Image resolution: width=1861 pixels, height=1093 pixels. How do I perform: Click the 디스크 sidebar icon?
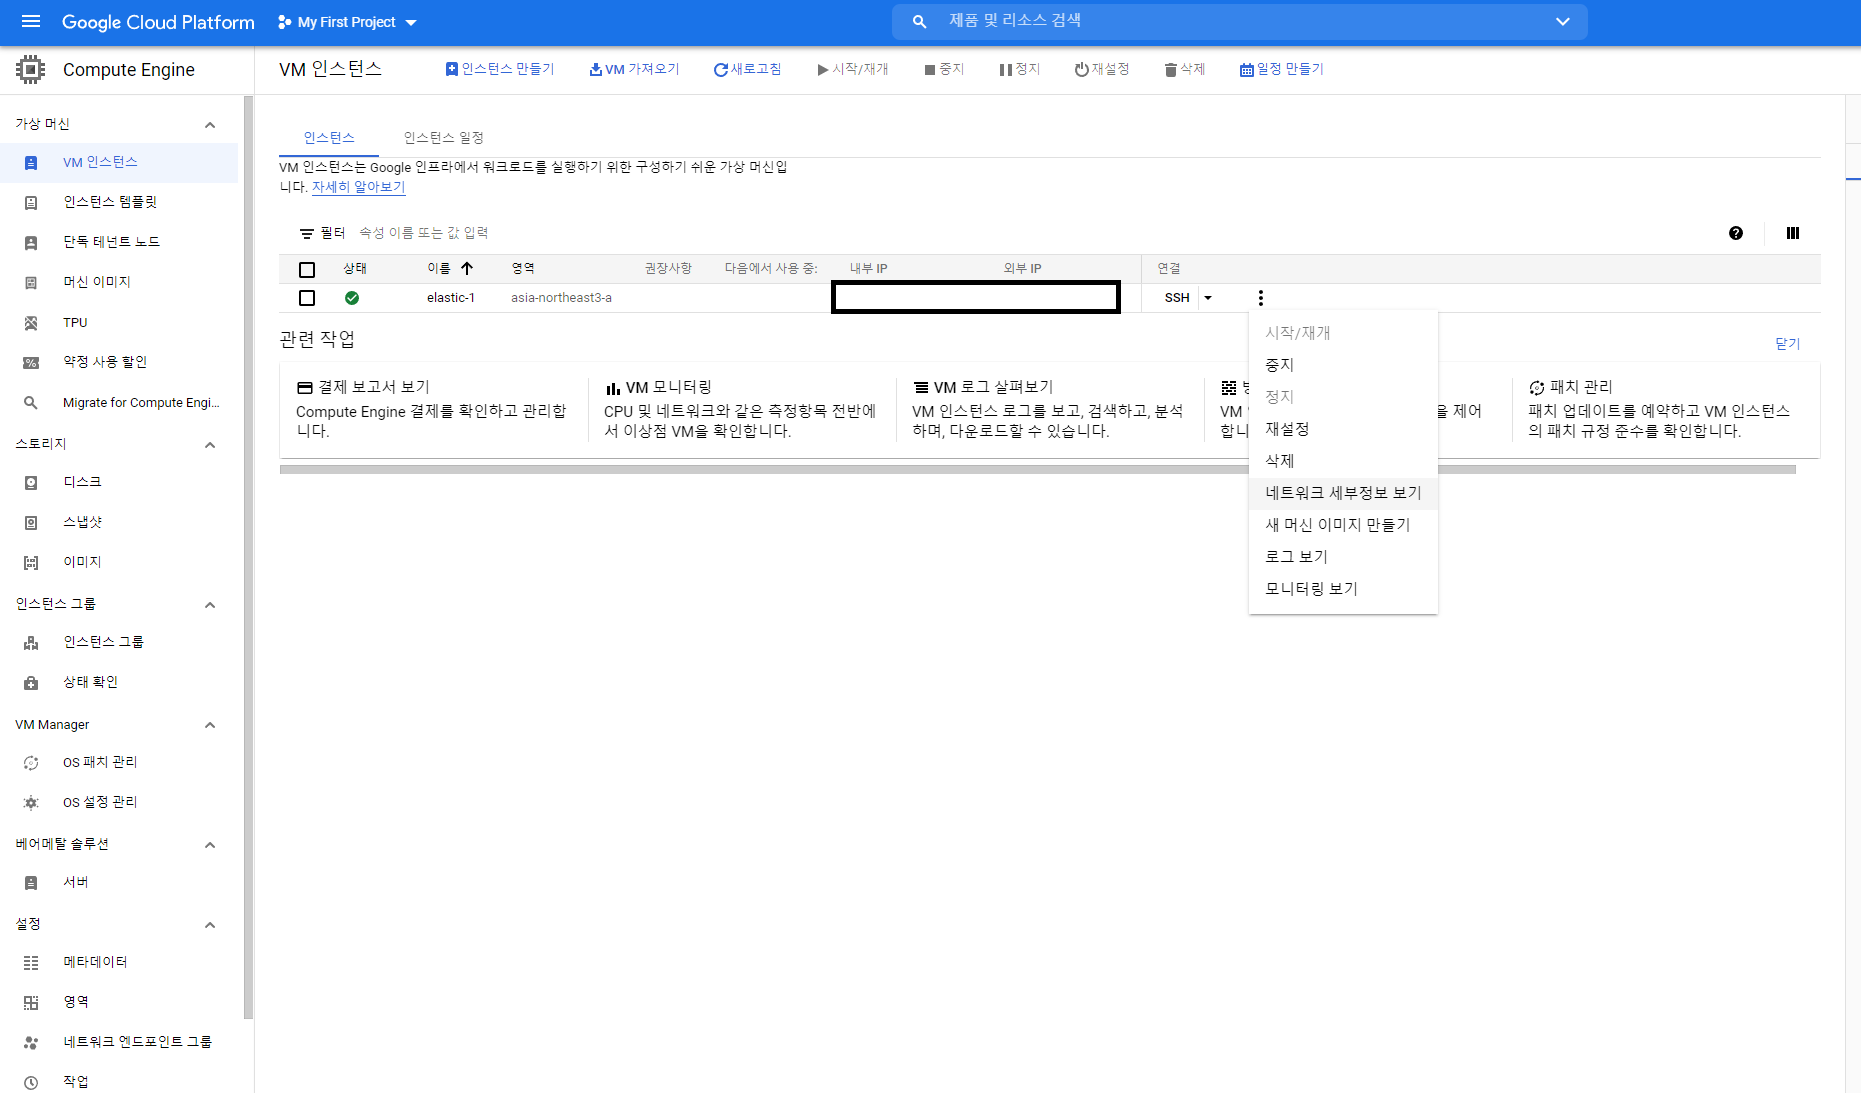(31, 483)
